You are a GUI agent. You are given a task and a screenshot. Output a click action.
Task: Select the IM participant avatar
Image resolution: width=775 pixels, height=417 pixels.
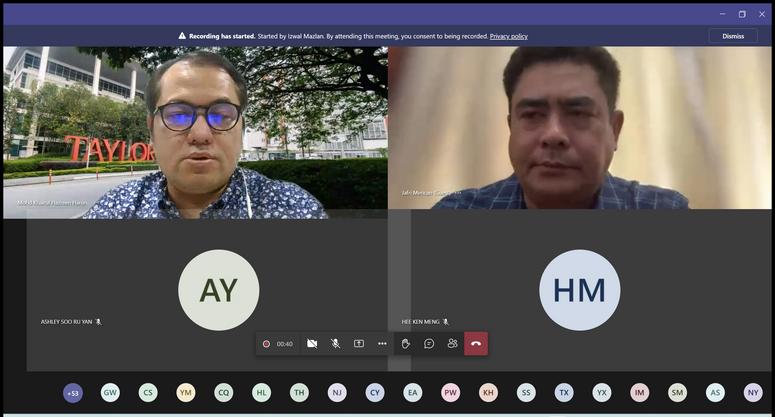point(640,393)
